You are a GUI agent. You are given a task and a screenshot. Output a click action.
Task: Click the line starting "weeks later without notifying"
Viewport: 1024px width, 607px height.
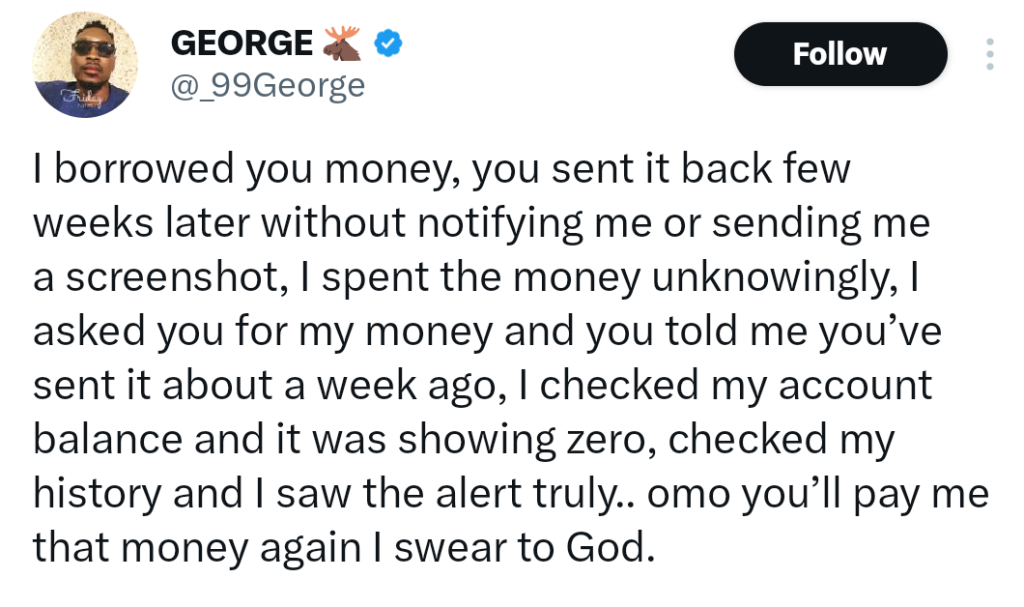pyautogui.click(x=482, y=224)
